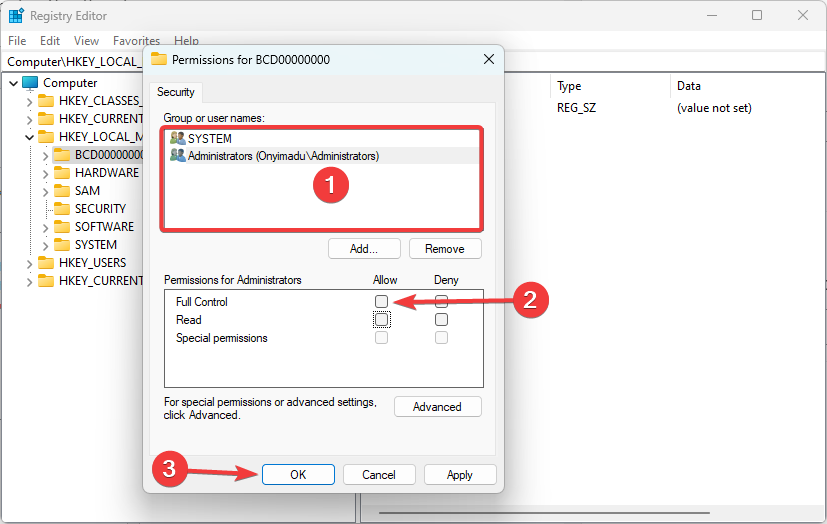827x524 pixels.
Task: Click the SYSTEM group user icon in dialog
Action: click(177, 138)
